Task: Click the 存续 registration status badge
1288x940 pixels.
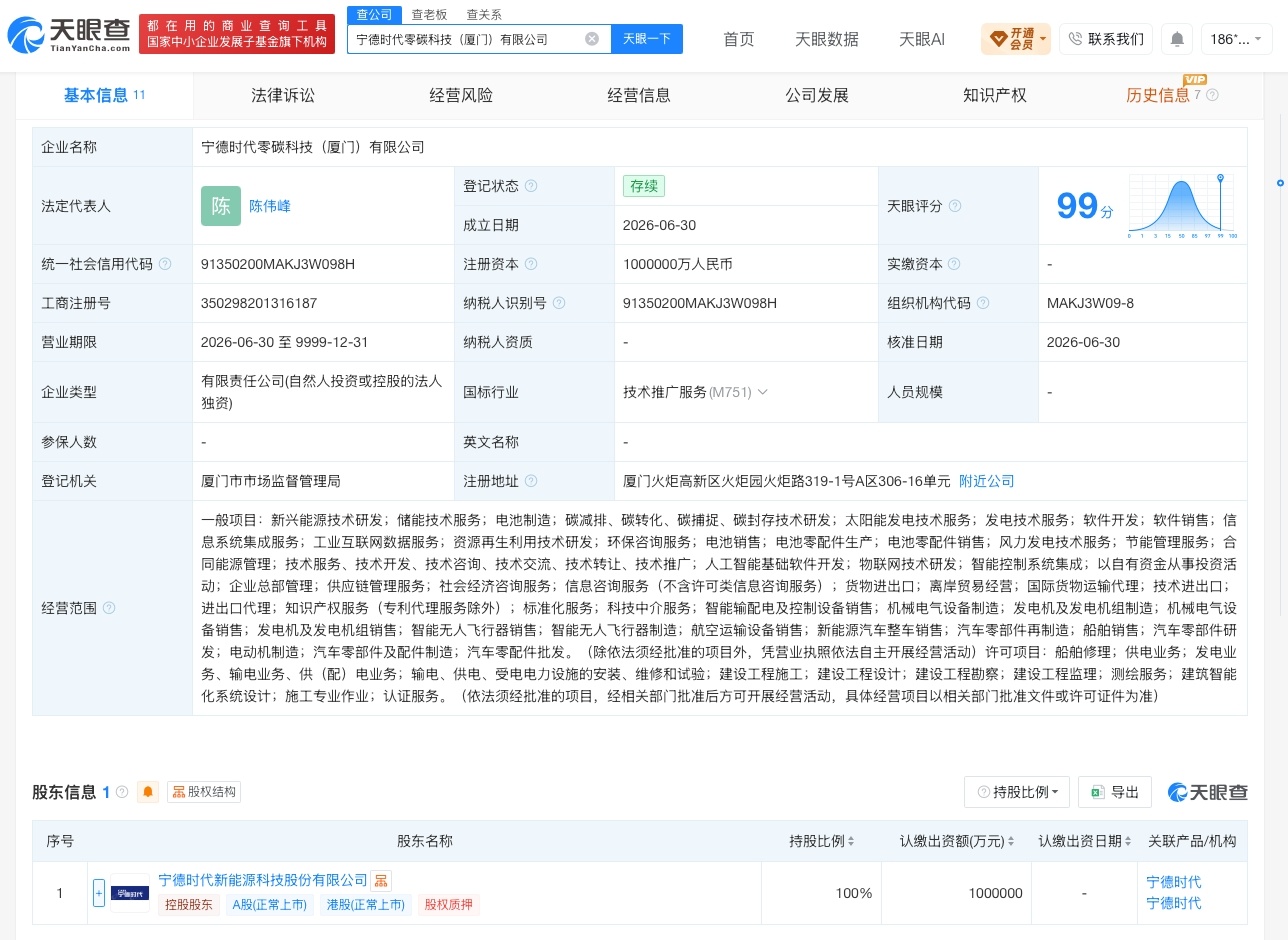Action: click(x=644, y=186)
